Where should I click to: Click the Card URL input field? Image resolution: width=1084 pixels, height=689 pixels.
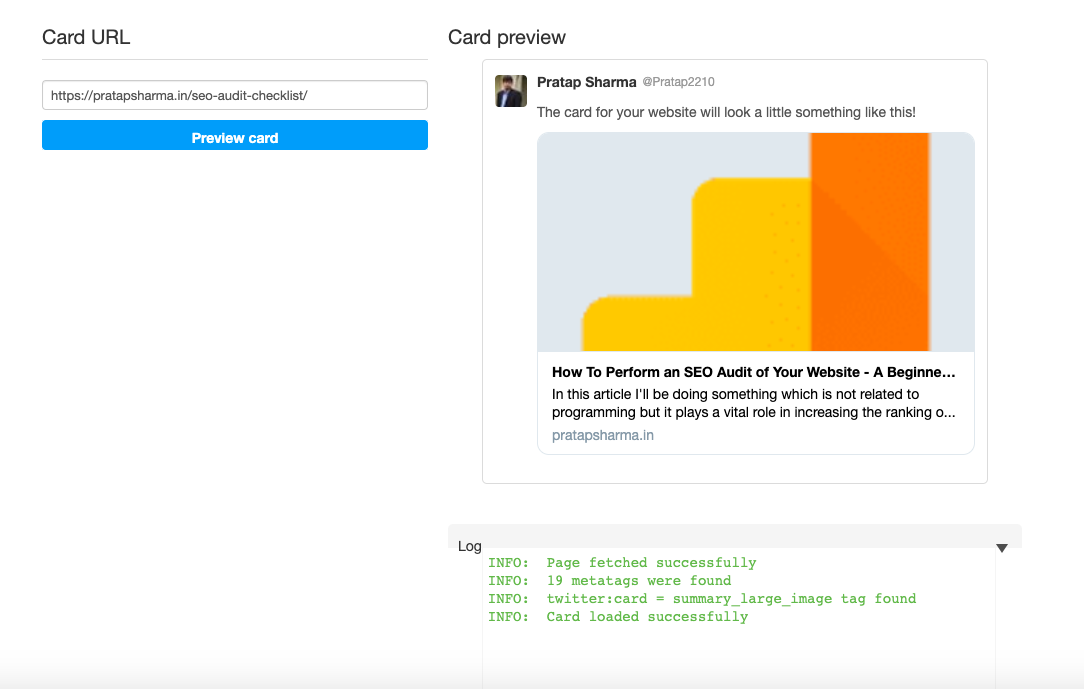[234, 95]
